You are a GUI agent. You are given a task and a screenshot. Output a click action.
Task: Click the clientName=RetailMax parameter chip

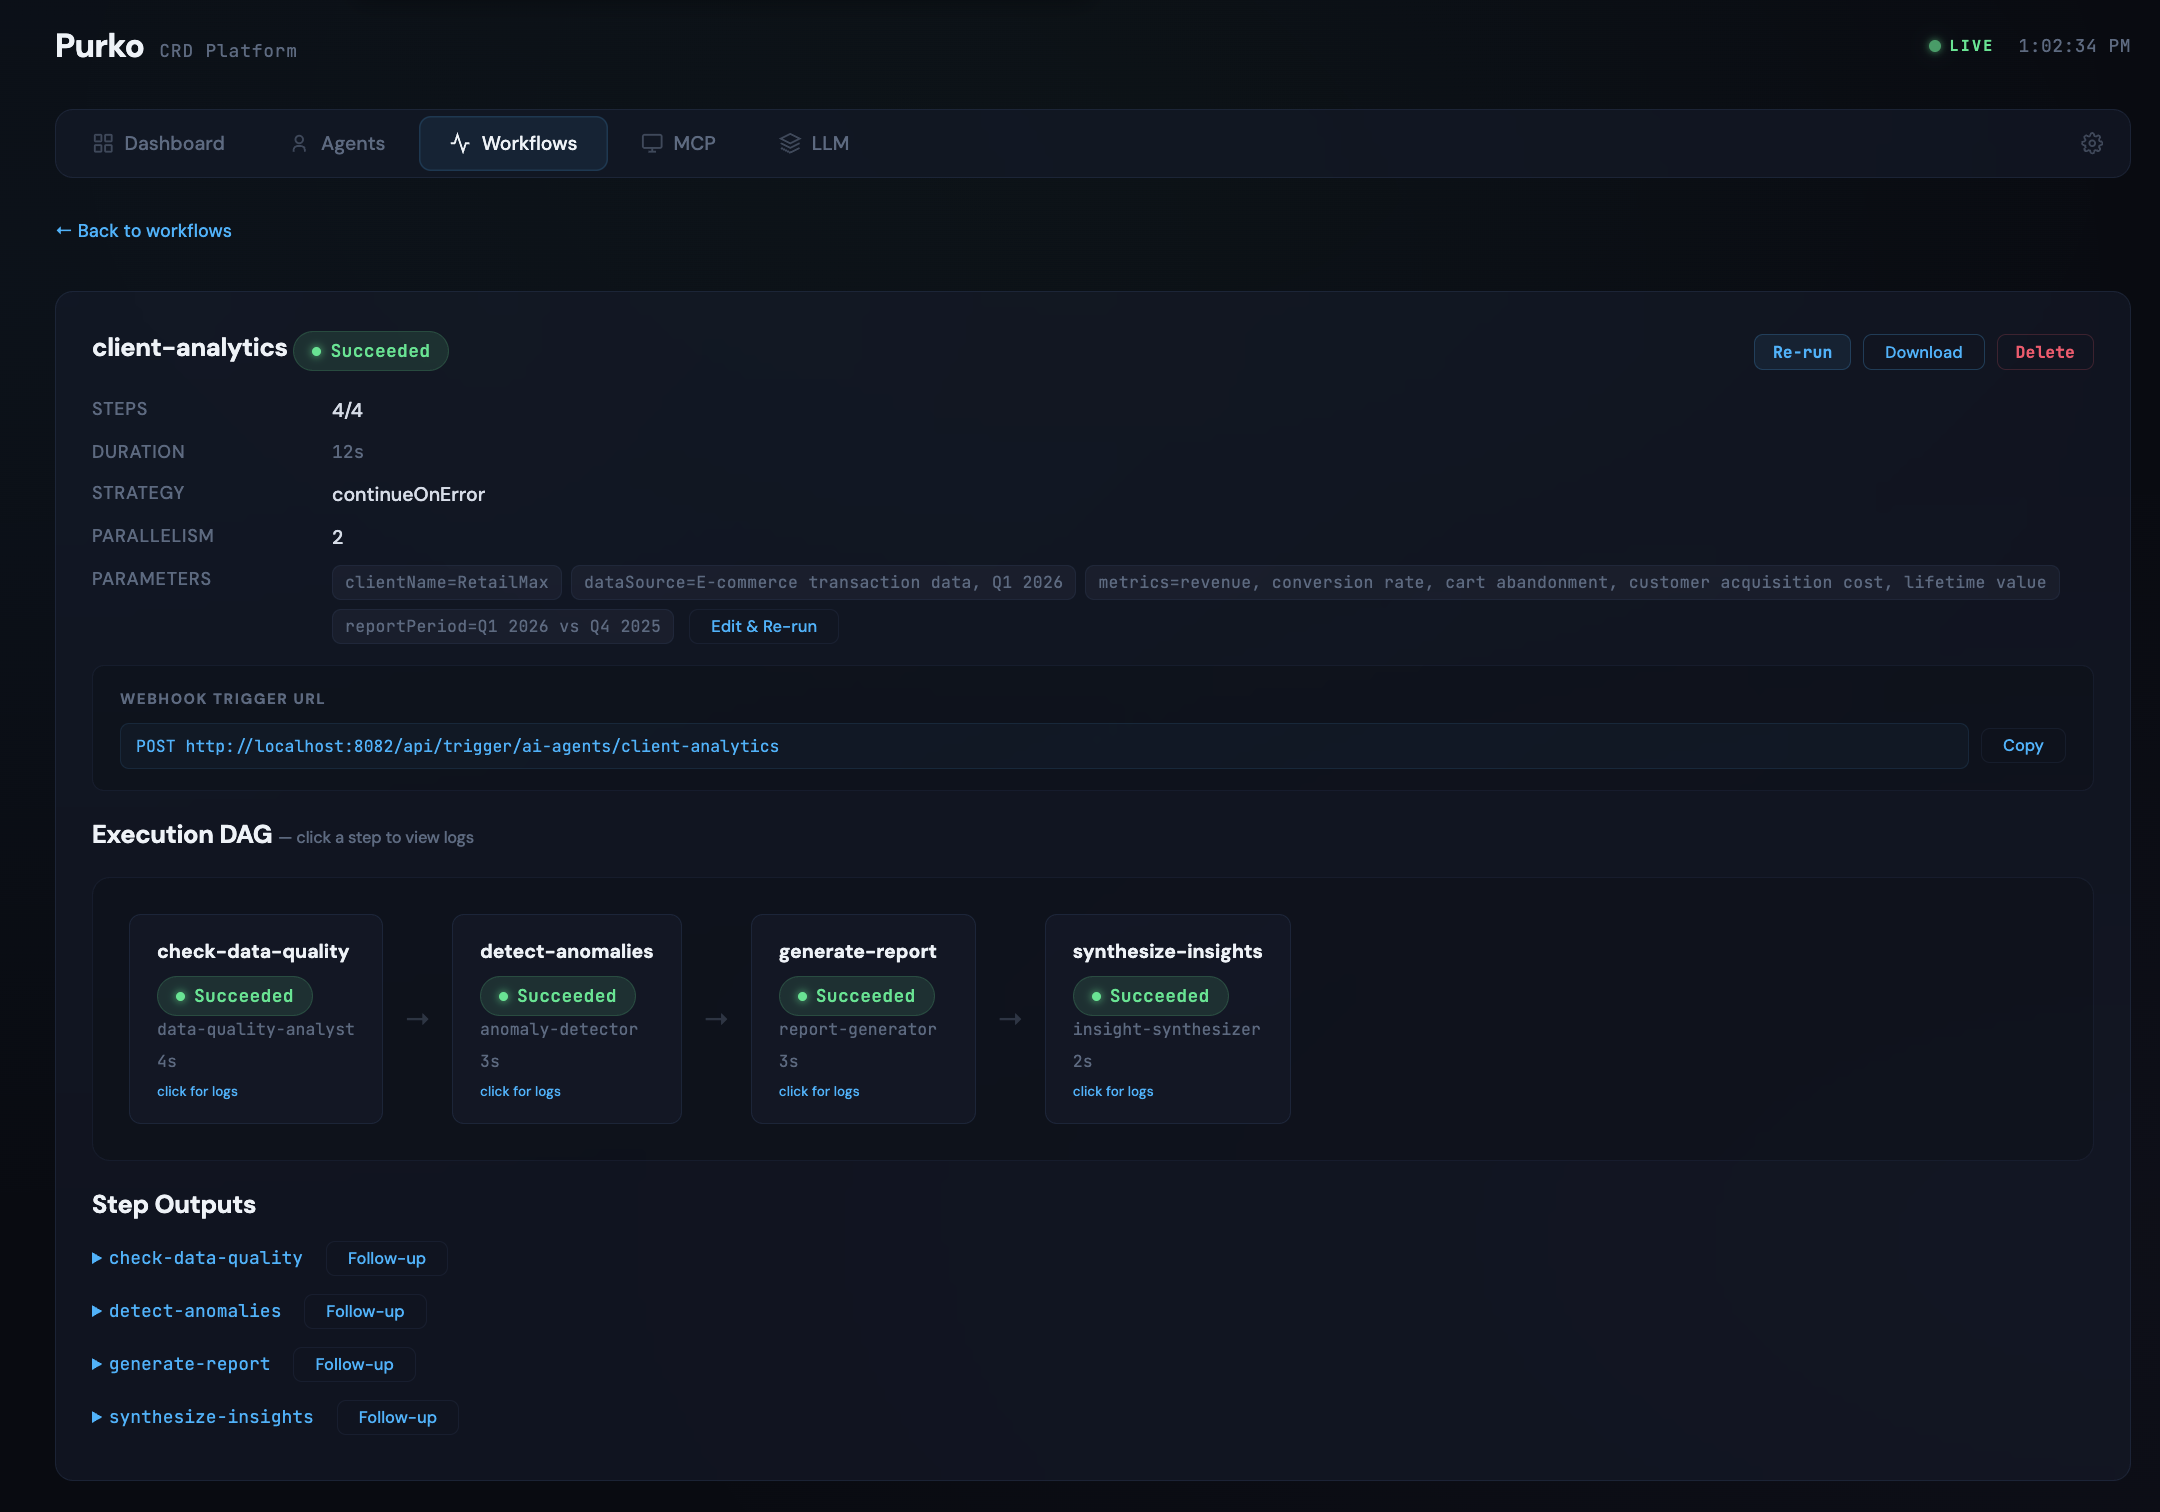pos(447,583)
